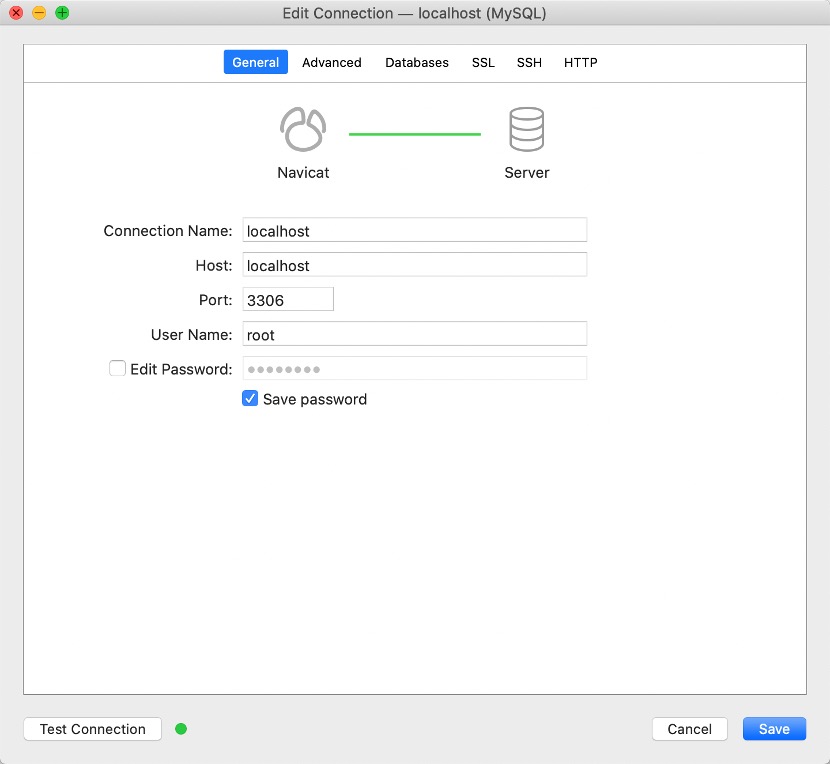Click the window title Edit Connection text
This screenshot has height=764, width=830.
coord(414,13)
